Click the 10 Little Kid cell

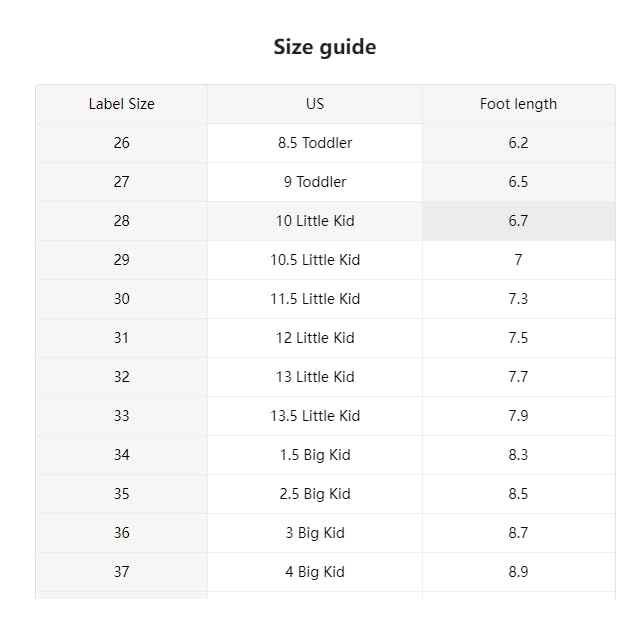coord(315,221)
